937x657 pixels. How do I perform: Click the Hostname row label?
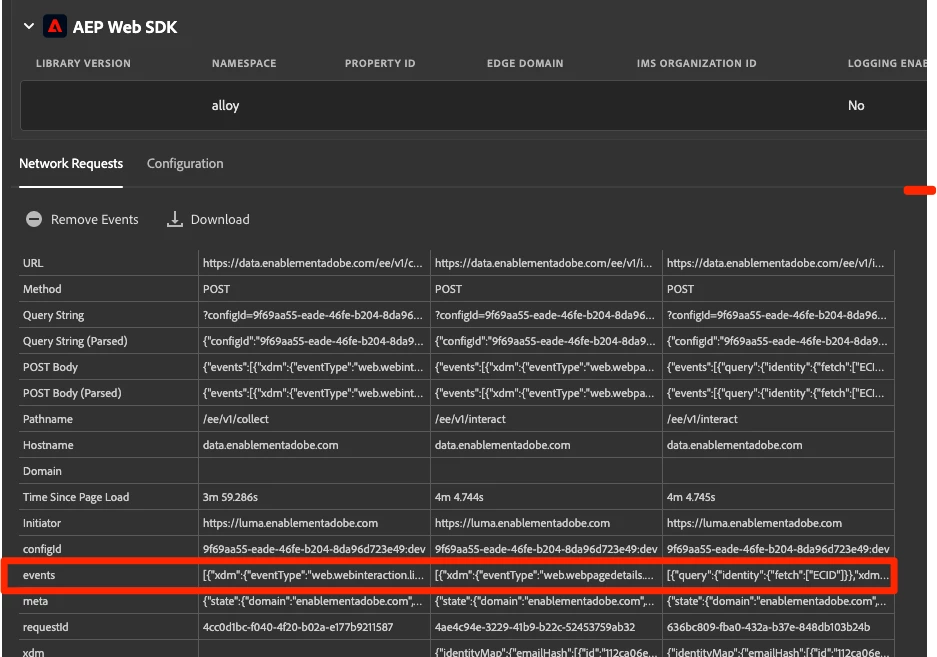(48, 445)
